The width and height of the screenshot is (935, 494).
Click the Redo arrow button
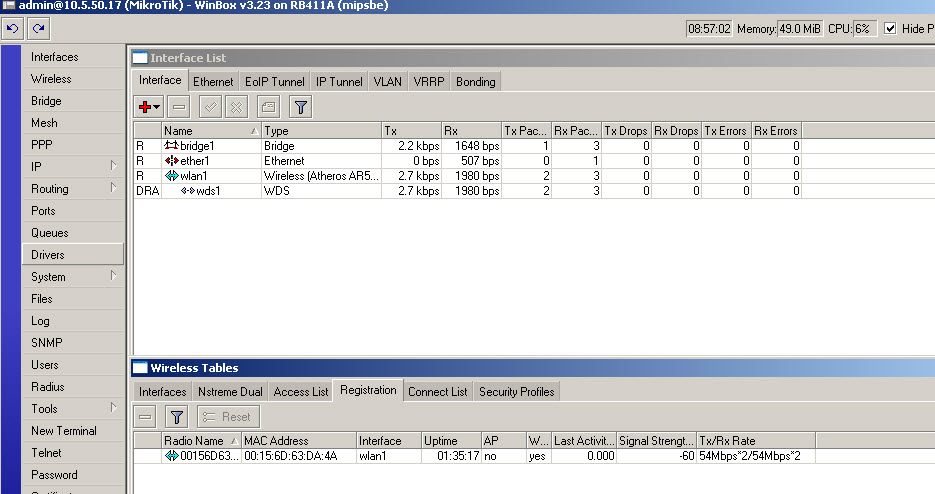click(39, 29)
